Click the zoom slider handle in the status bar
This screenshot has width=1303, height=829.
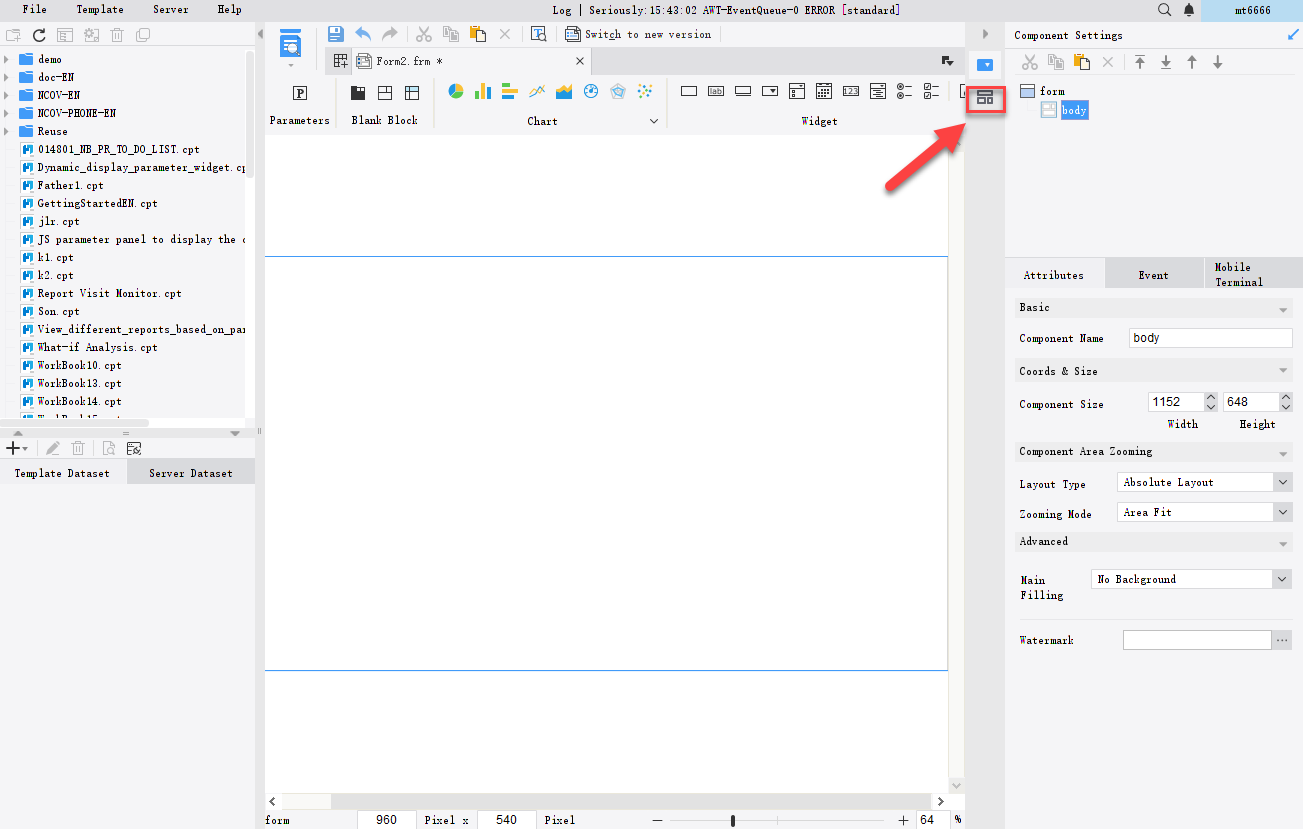coord(733,820)
